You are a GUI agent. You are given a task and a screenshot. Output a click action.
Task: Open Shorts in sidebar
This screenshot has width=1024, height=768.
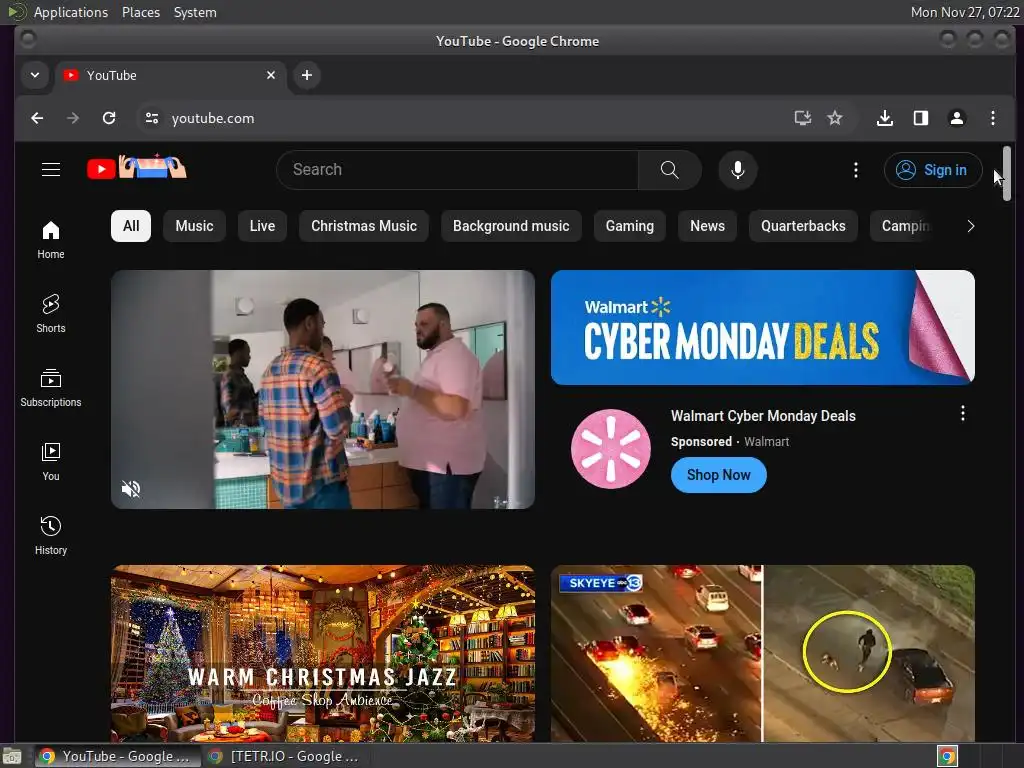point(51,313)
